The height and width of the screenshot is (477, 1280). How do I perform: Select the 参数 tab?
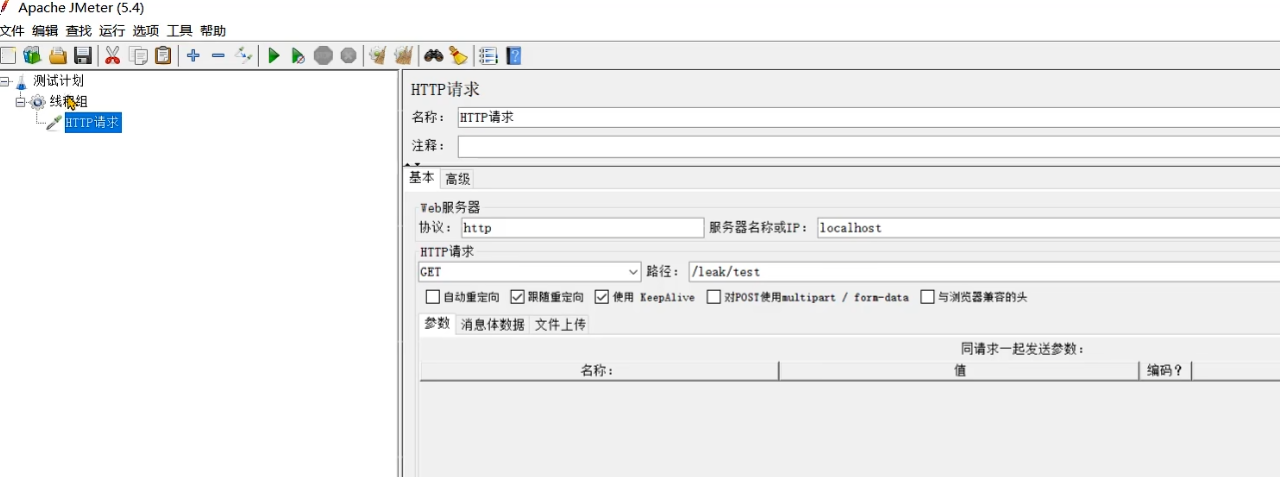437,324
